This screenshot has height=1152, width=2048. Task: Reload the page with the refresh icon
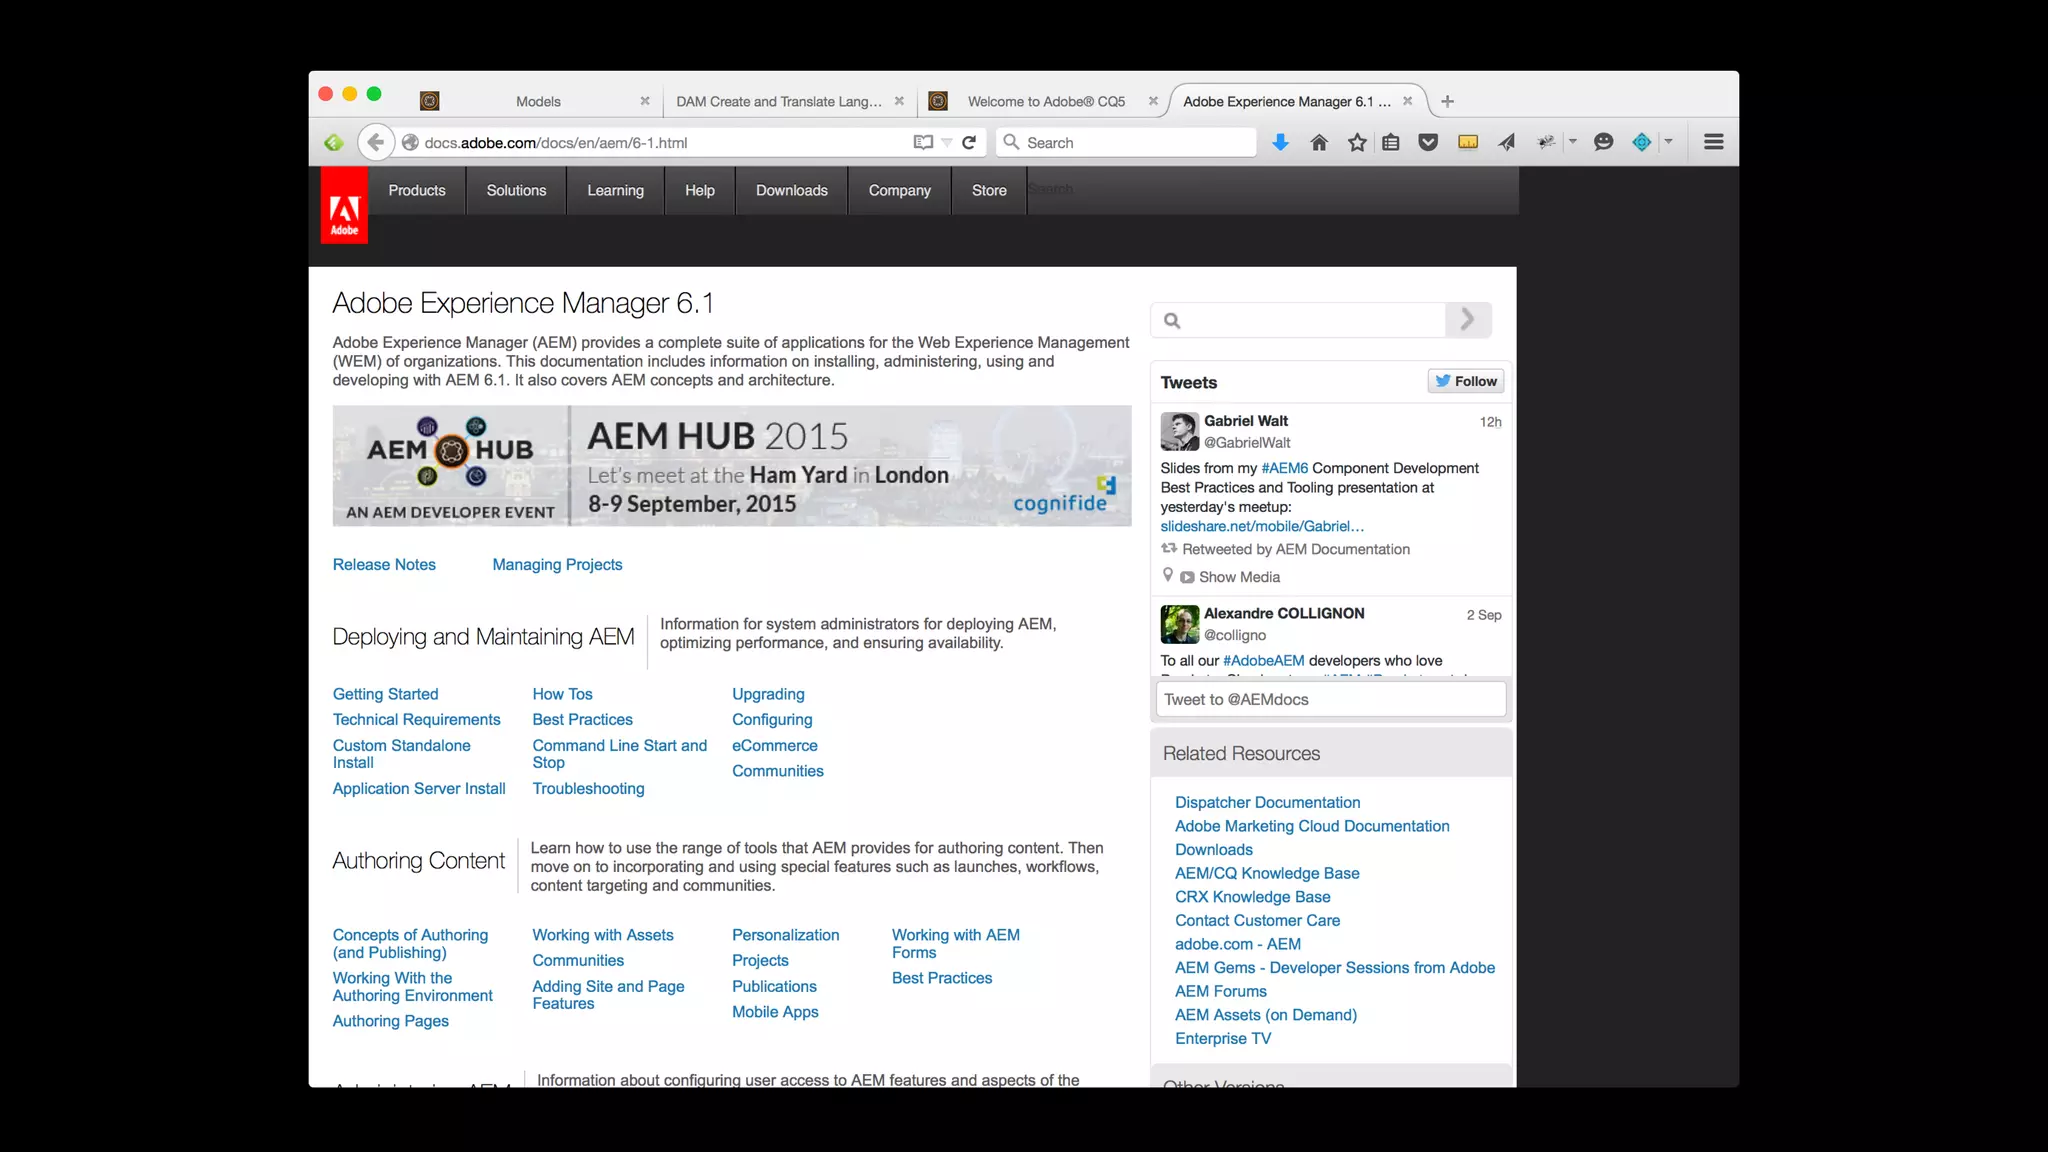coord(969,143)
